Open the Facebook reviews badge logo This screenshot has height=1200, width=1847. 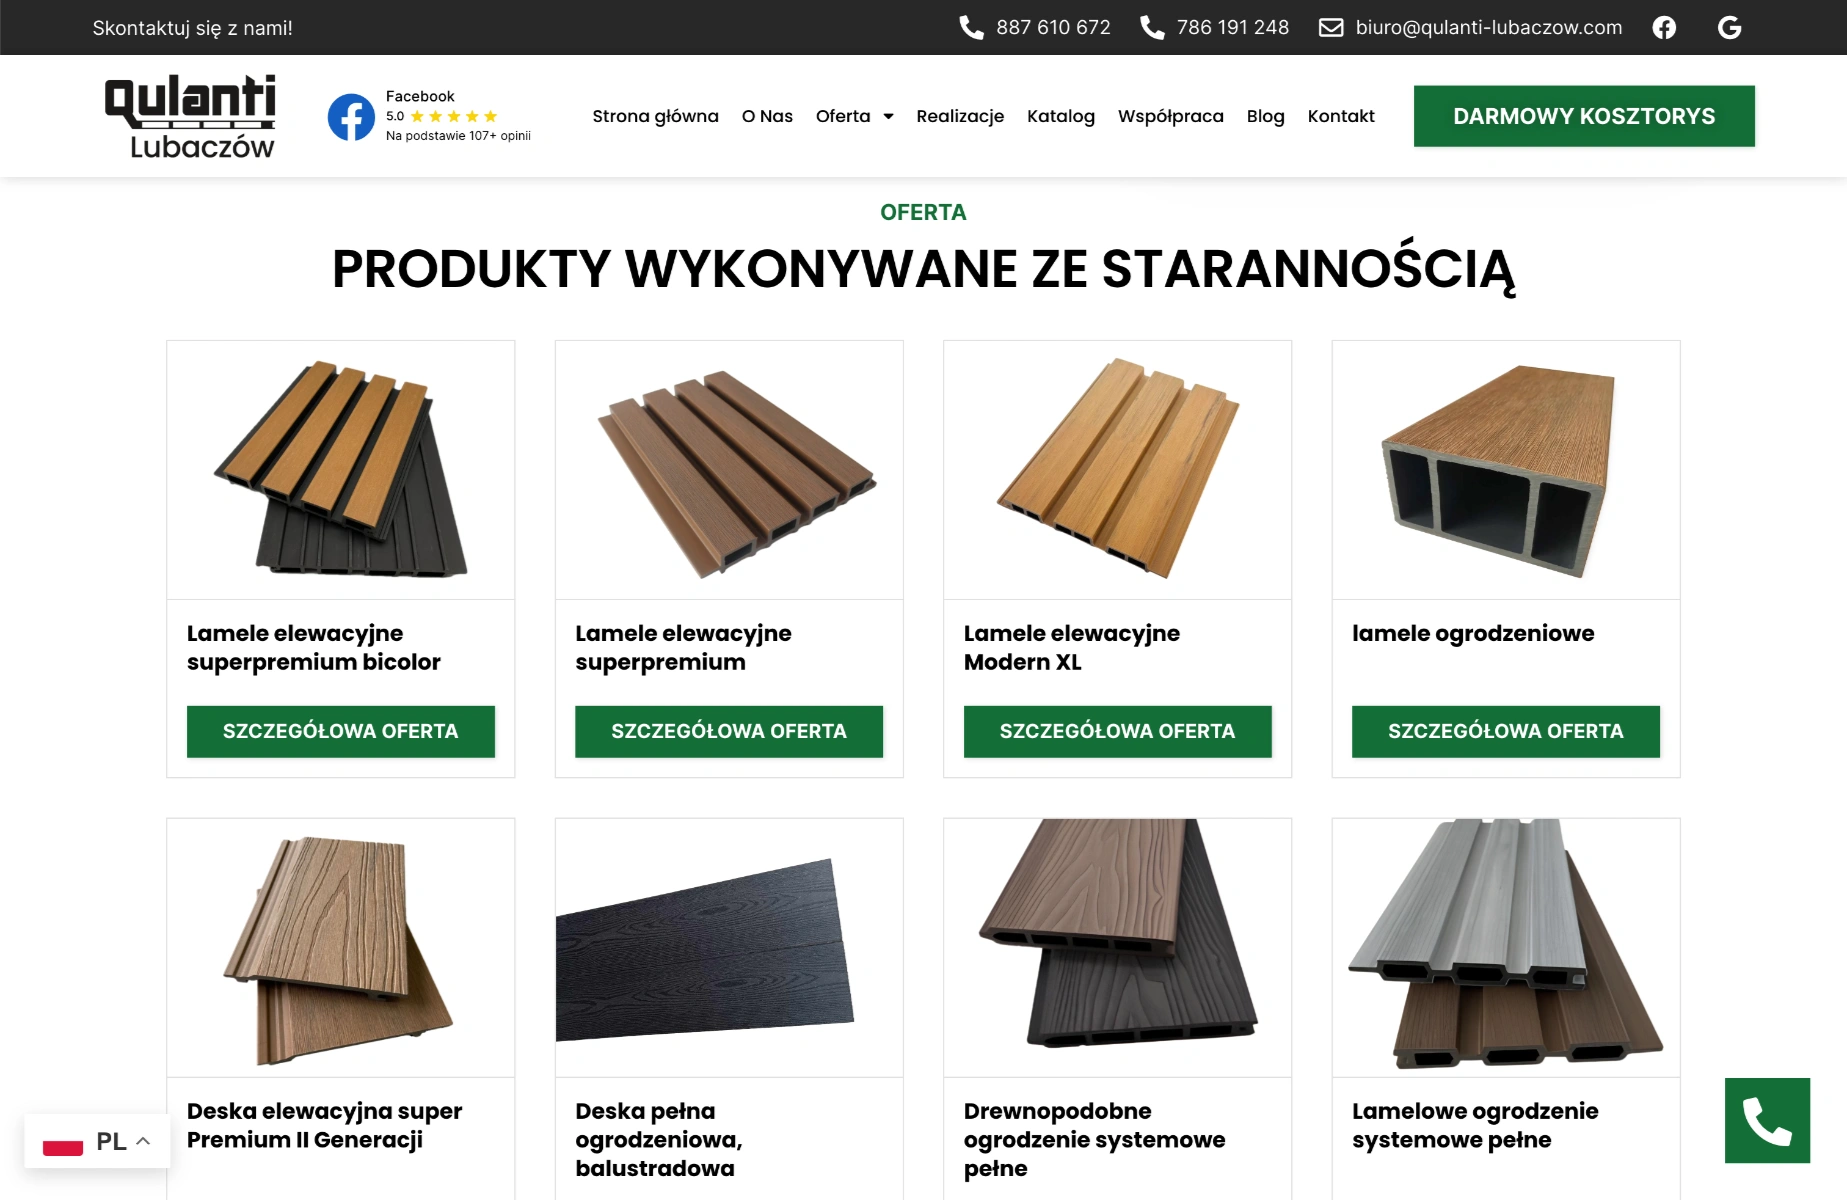(351, 117)
